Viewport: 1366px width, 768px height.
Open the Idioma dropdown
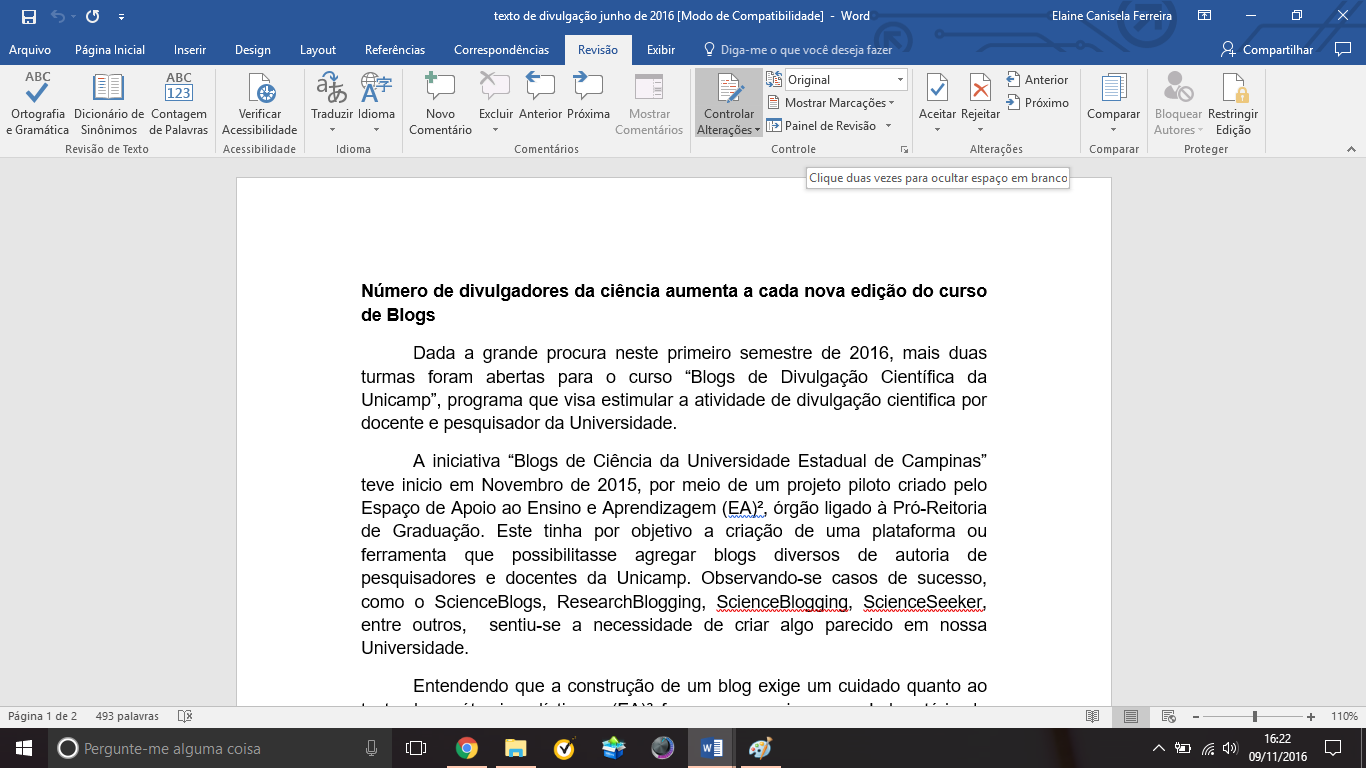point(377,104)
